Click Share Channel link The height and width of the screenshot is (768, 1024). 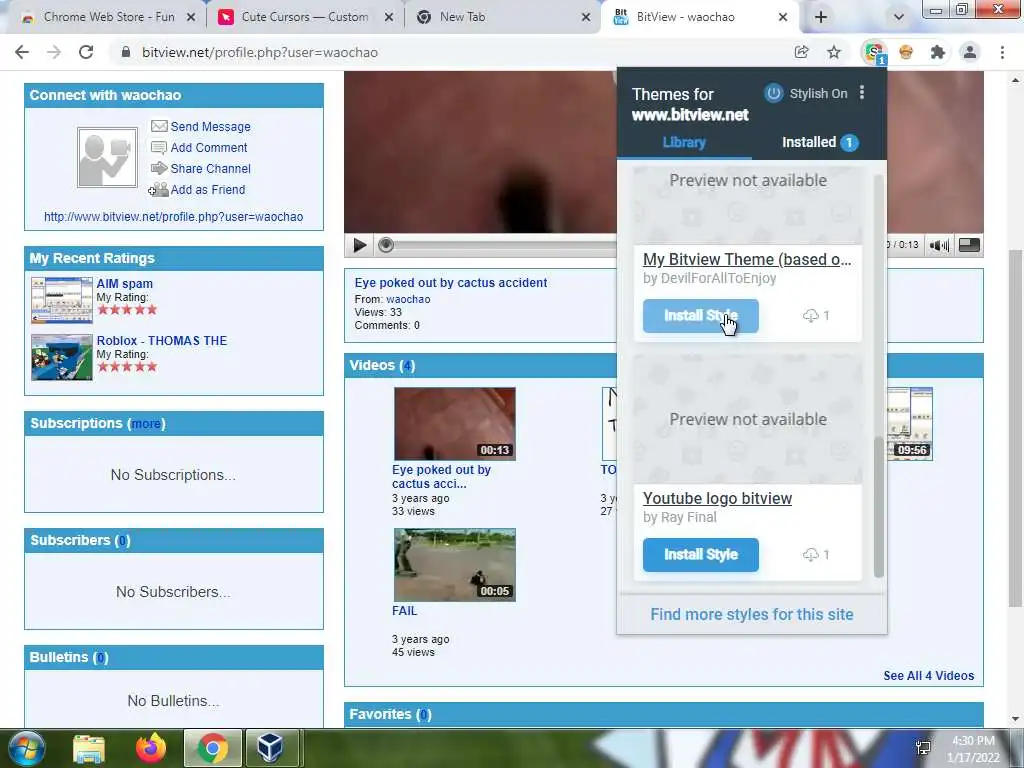(210, 168)
